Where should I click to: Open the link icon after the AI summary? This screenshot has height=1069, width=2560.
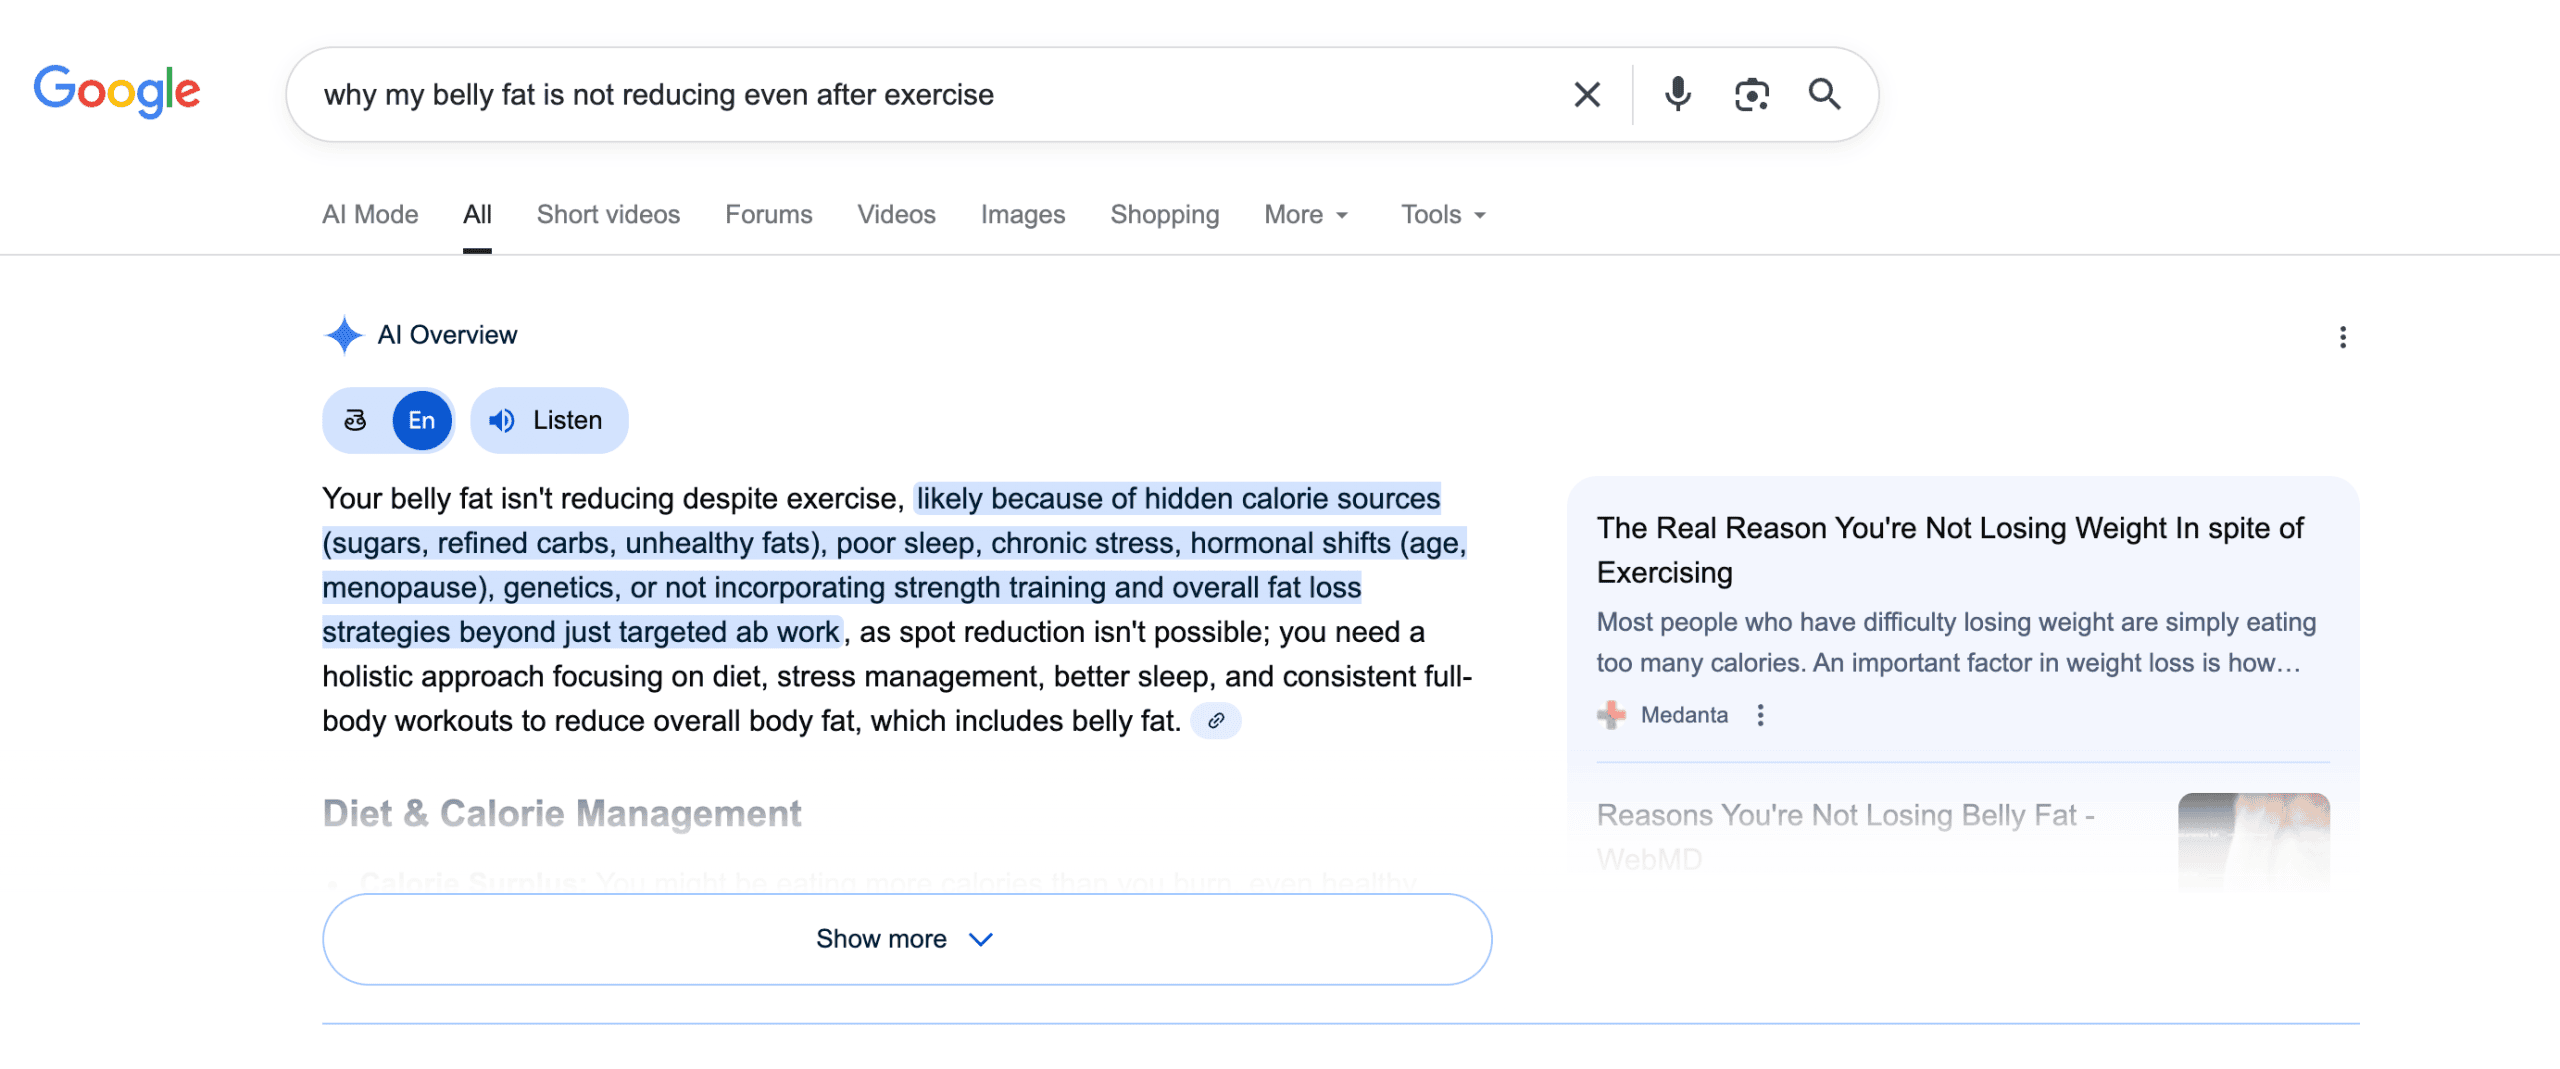pyautogui.click(x=1216, y=720)
